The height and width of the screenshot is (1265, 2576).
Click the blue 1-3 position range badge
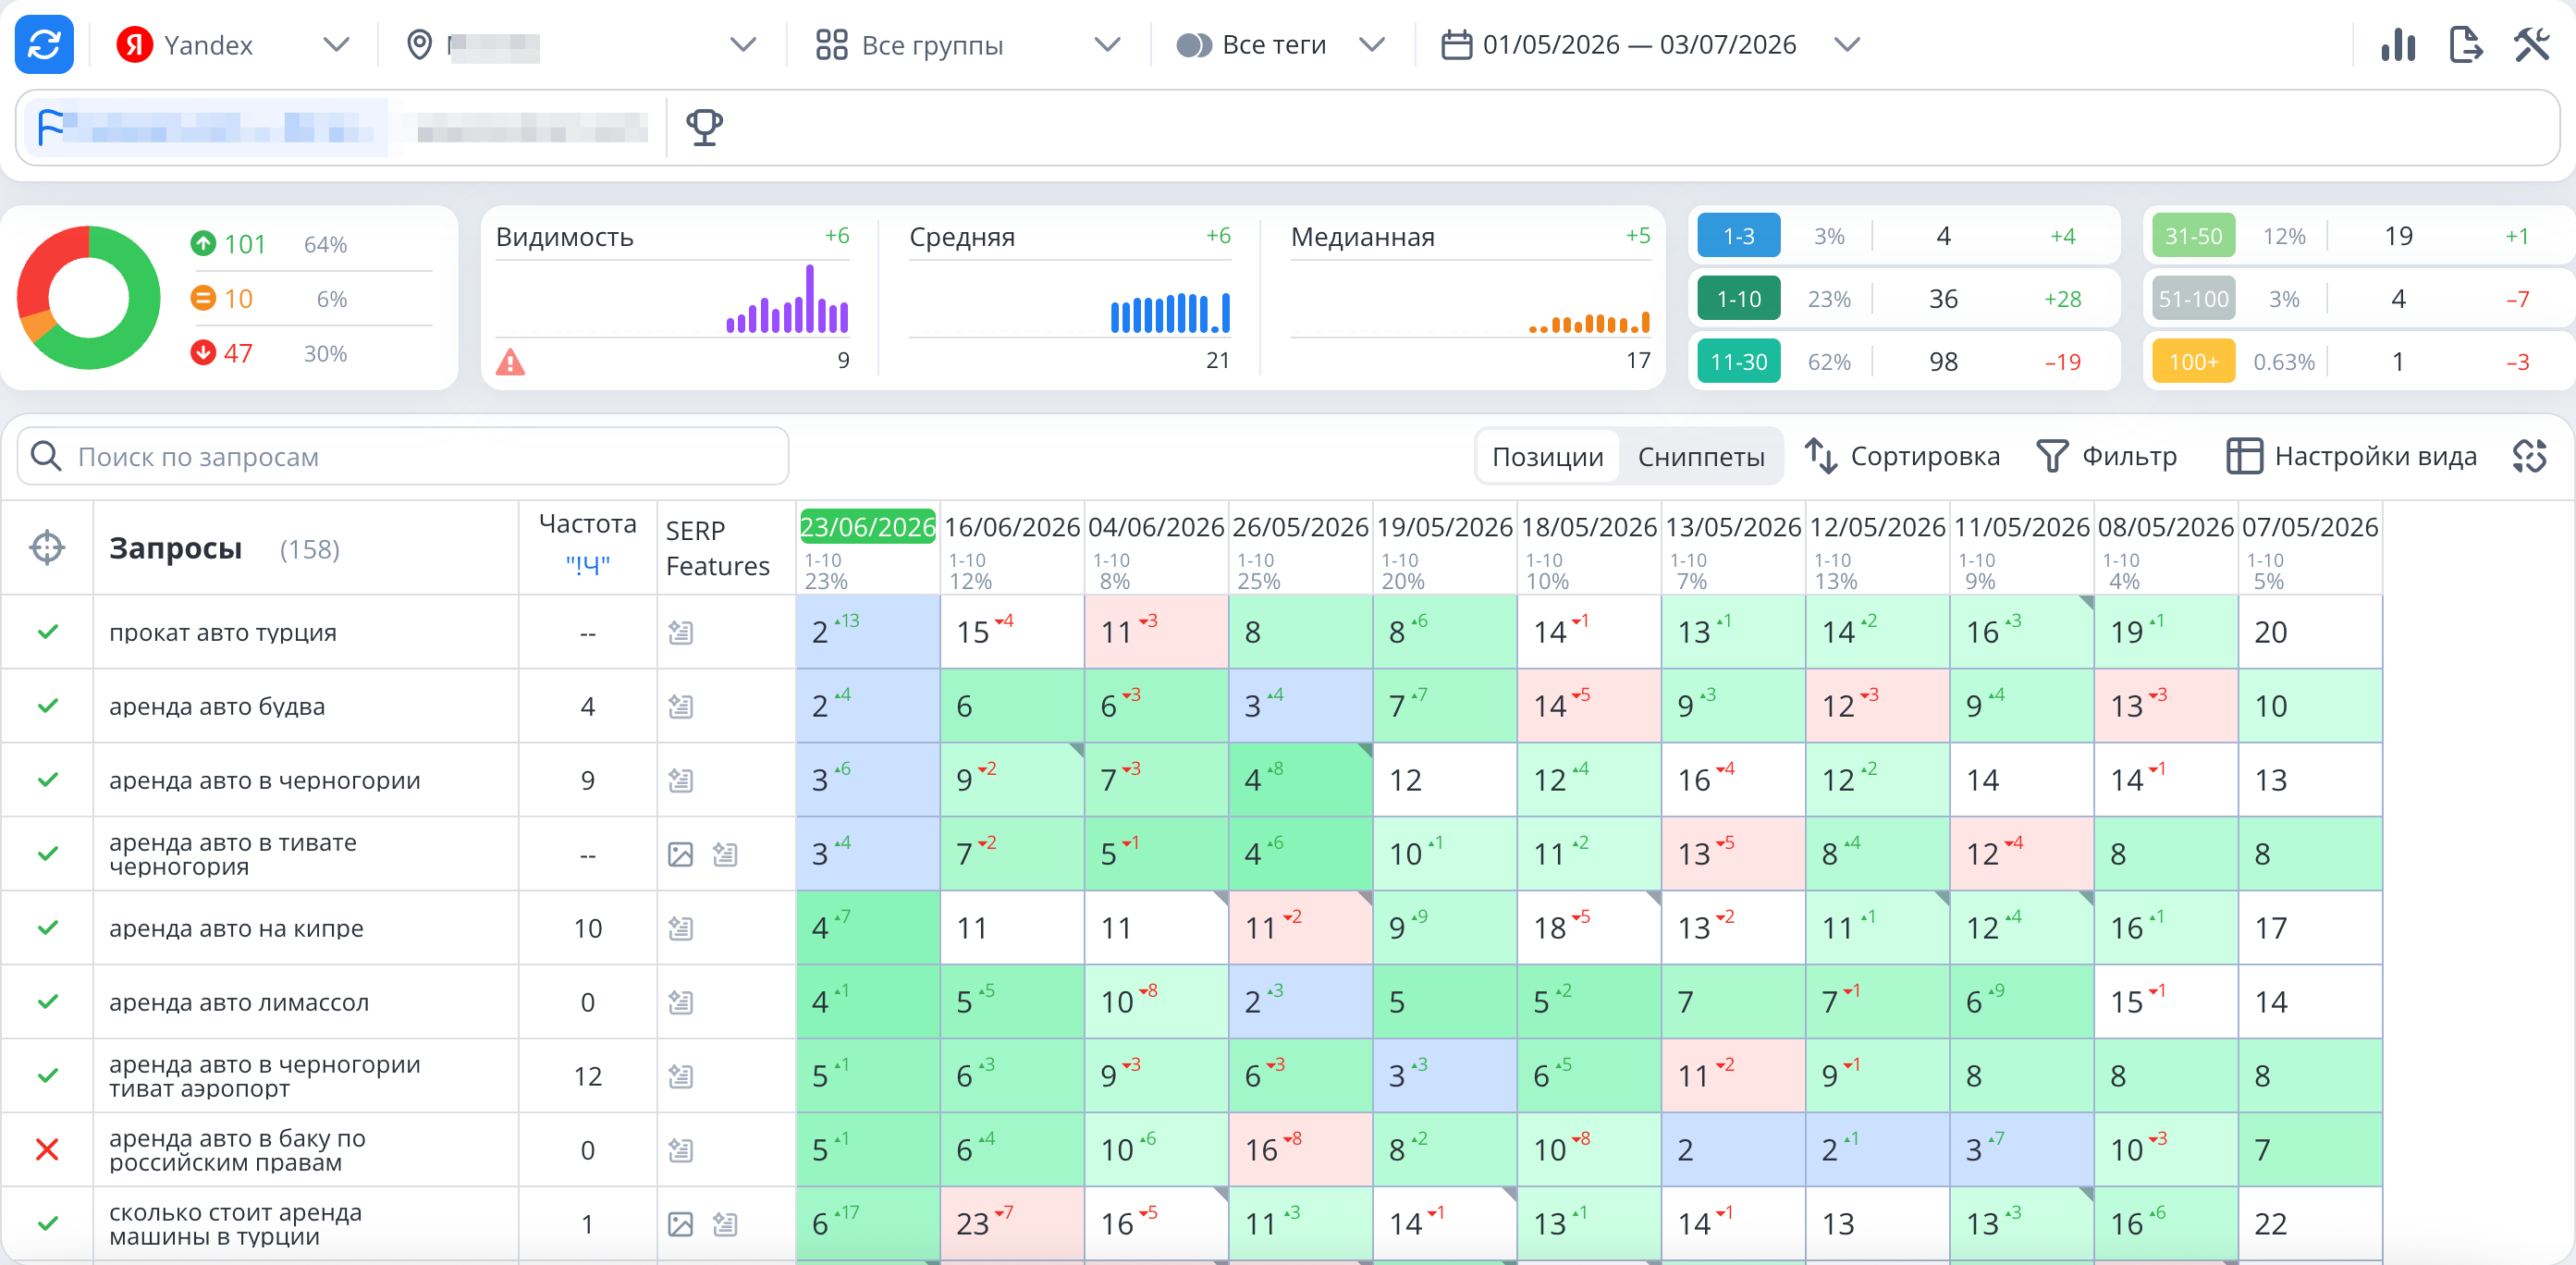click(x=1738, y=236)
